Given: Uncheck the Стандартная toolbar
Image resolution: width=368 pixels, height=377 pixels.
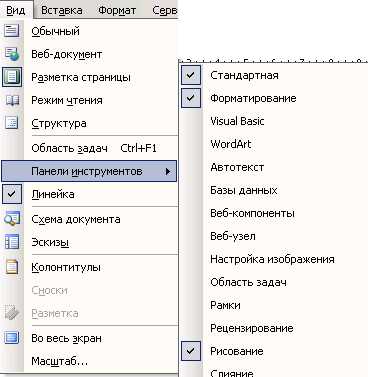Looking at the screenshot, I should coord(191,75).
